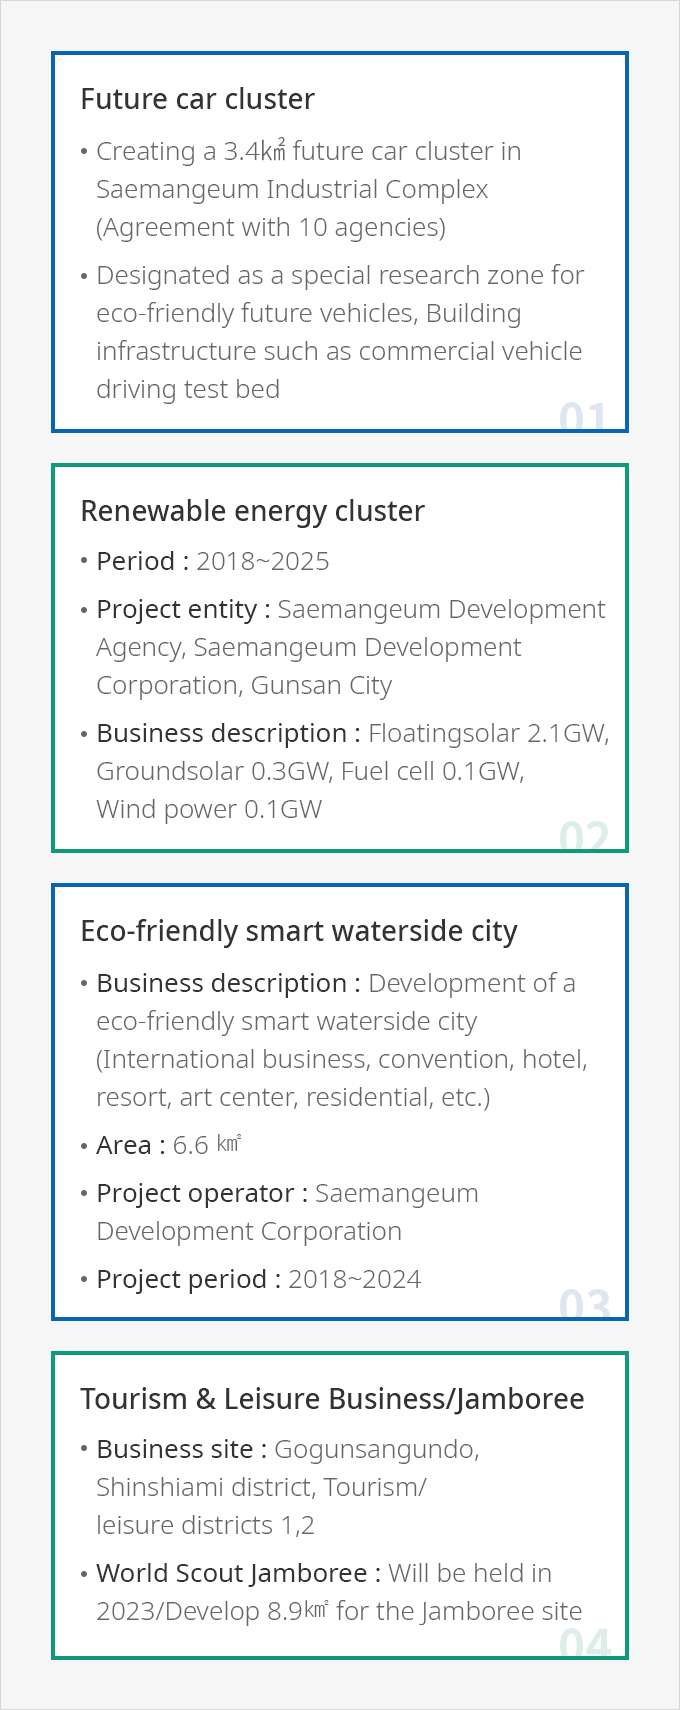
Task: Click the Wind power 0.1GW text line
Action: pos(209,809)
